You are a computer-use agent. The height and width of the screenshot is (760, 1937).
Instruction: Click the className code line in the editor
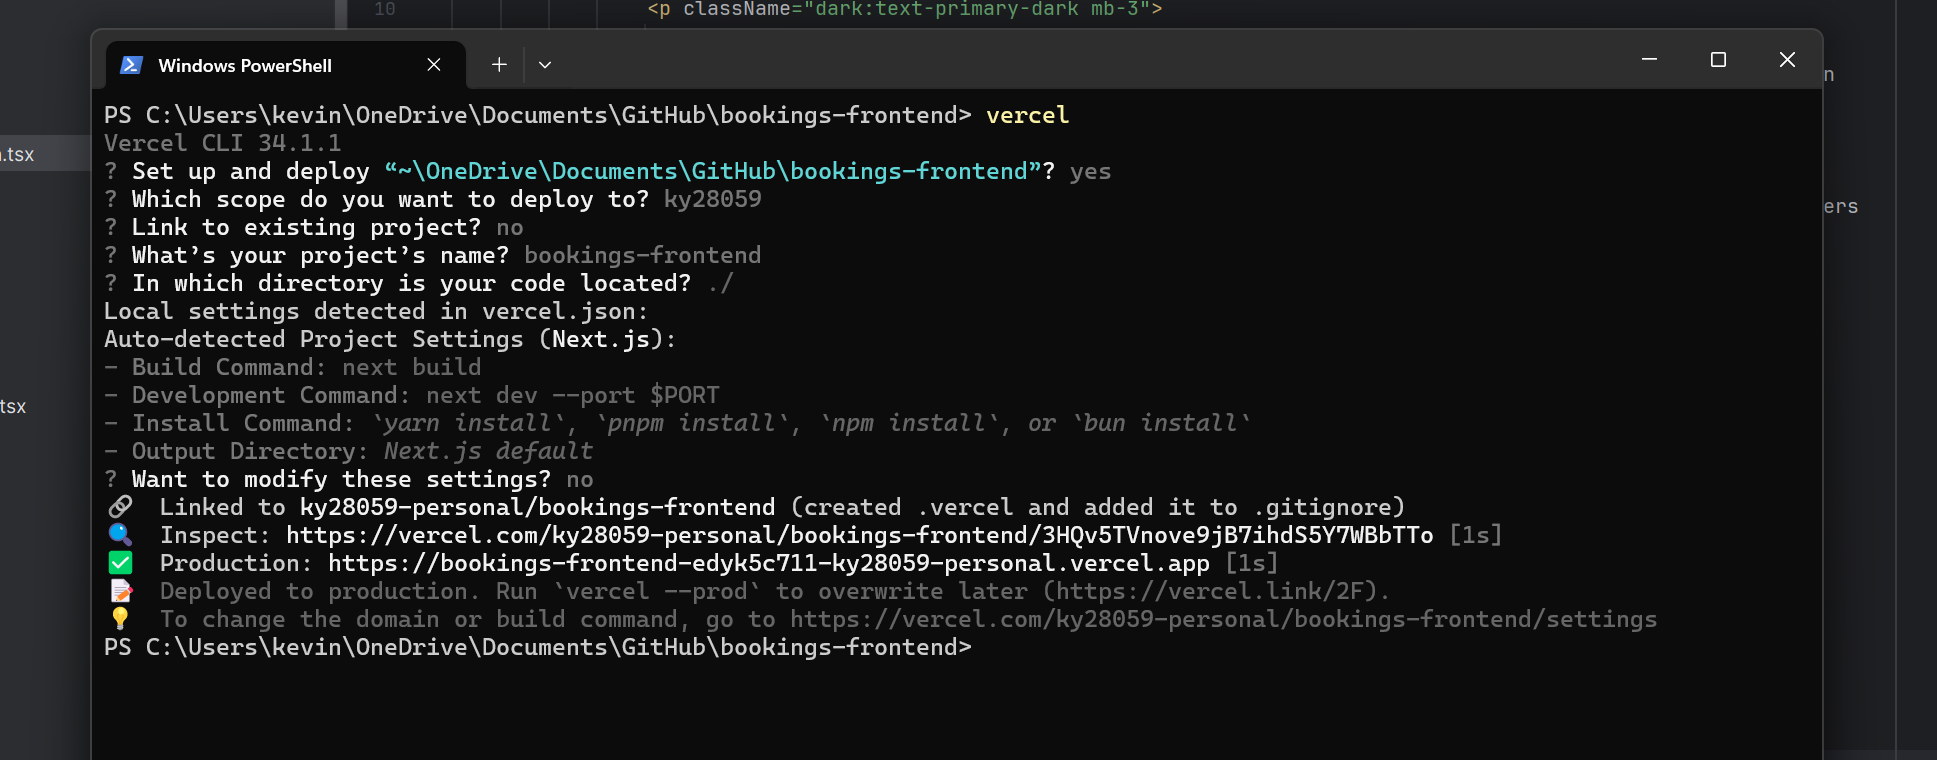905,10
